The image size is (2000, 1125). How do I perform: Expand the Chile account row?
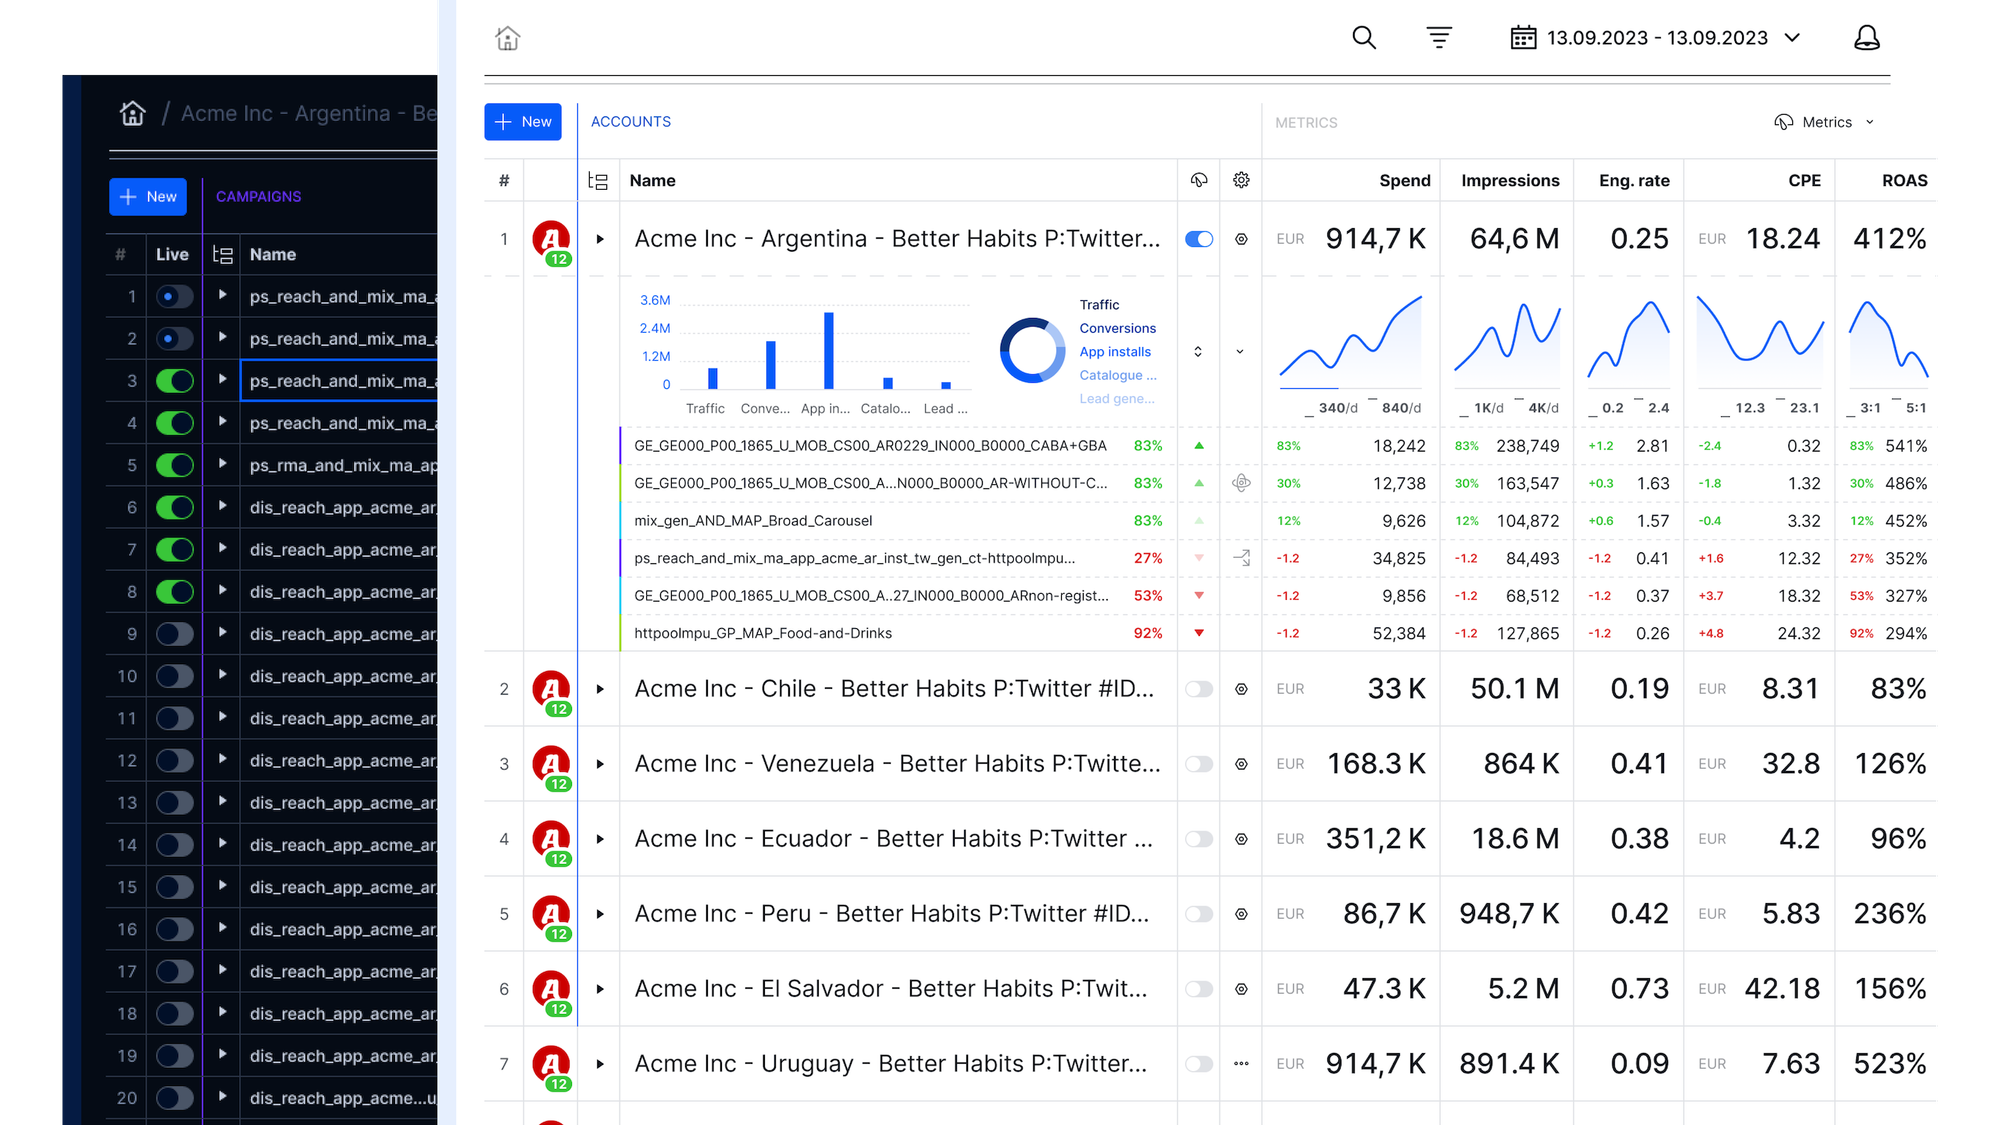(600, 689)
